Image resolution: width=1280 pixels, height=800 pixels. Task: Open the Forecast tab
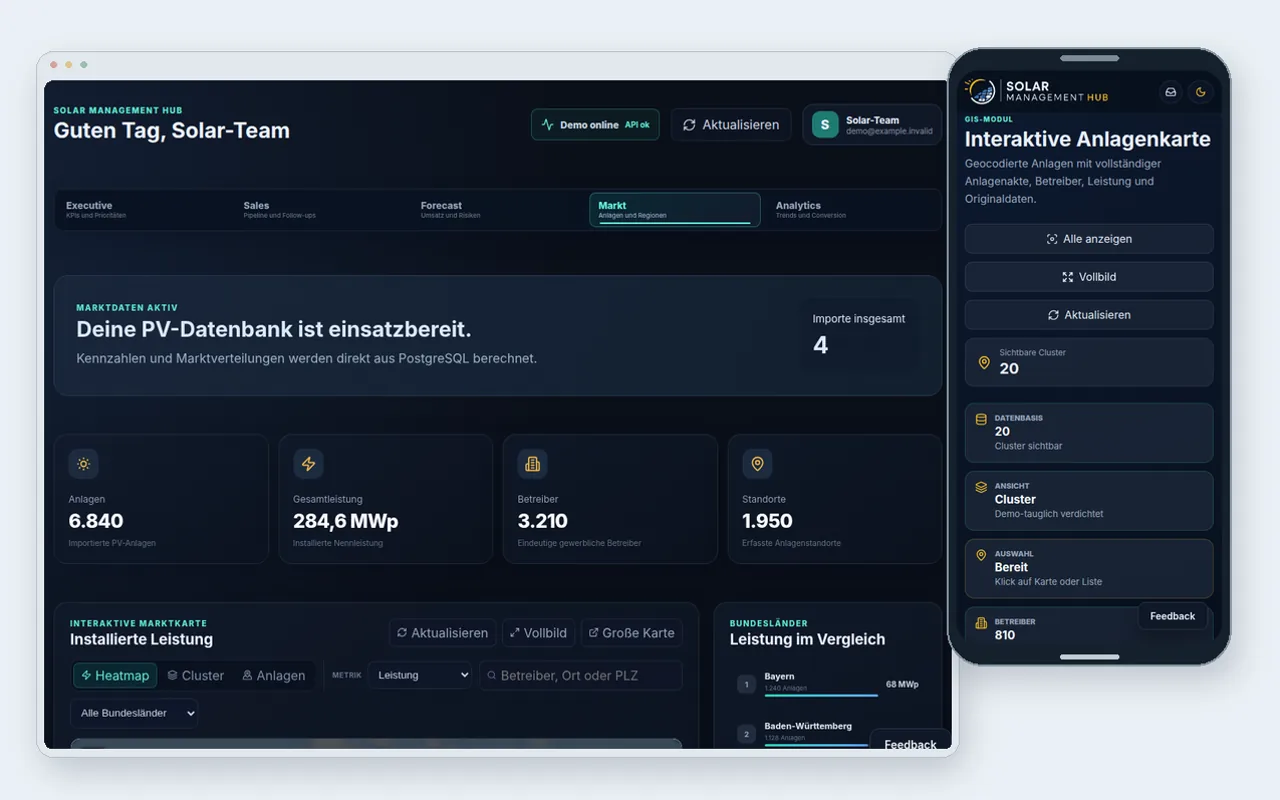click(498, 209)
